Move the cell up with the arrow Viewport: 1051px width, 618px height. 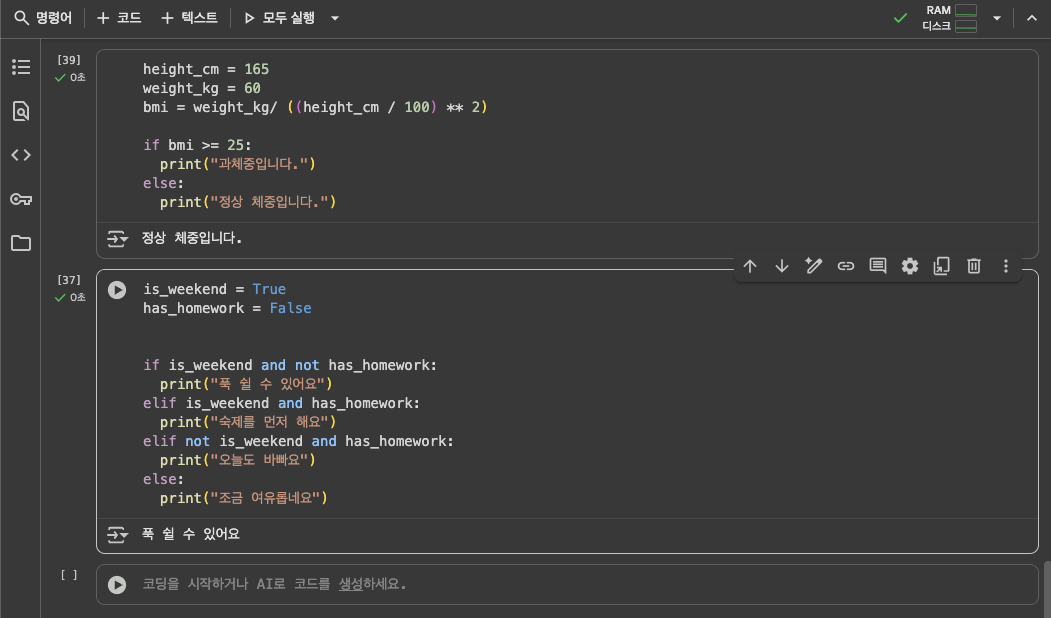tap(750, 266)
